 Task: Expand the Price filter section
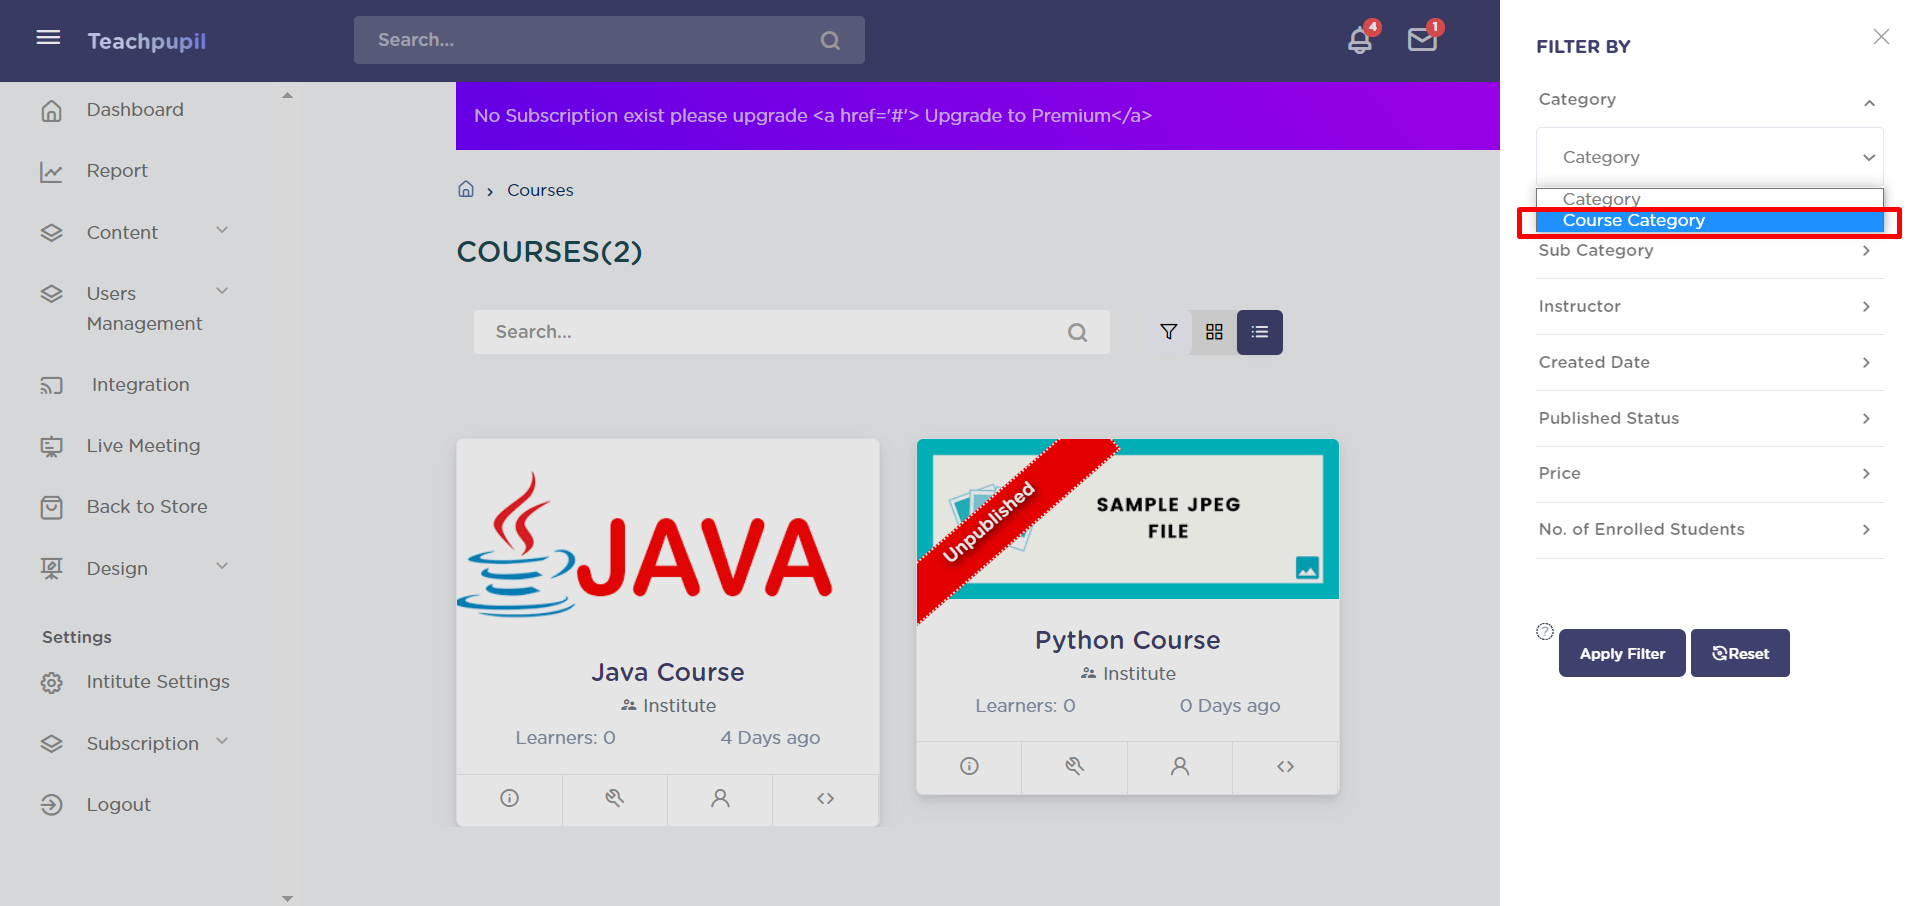(1709, 473)
